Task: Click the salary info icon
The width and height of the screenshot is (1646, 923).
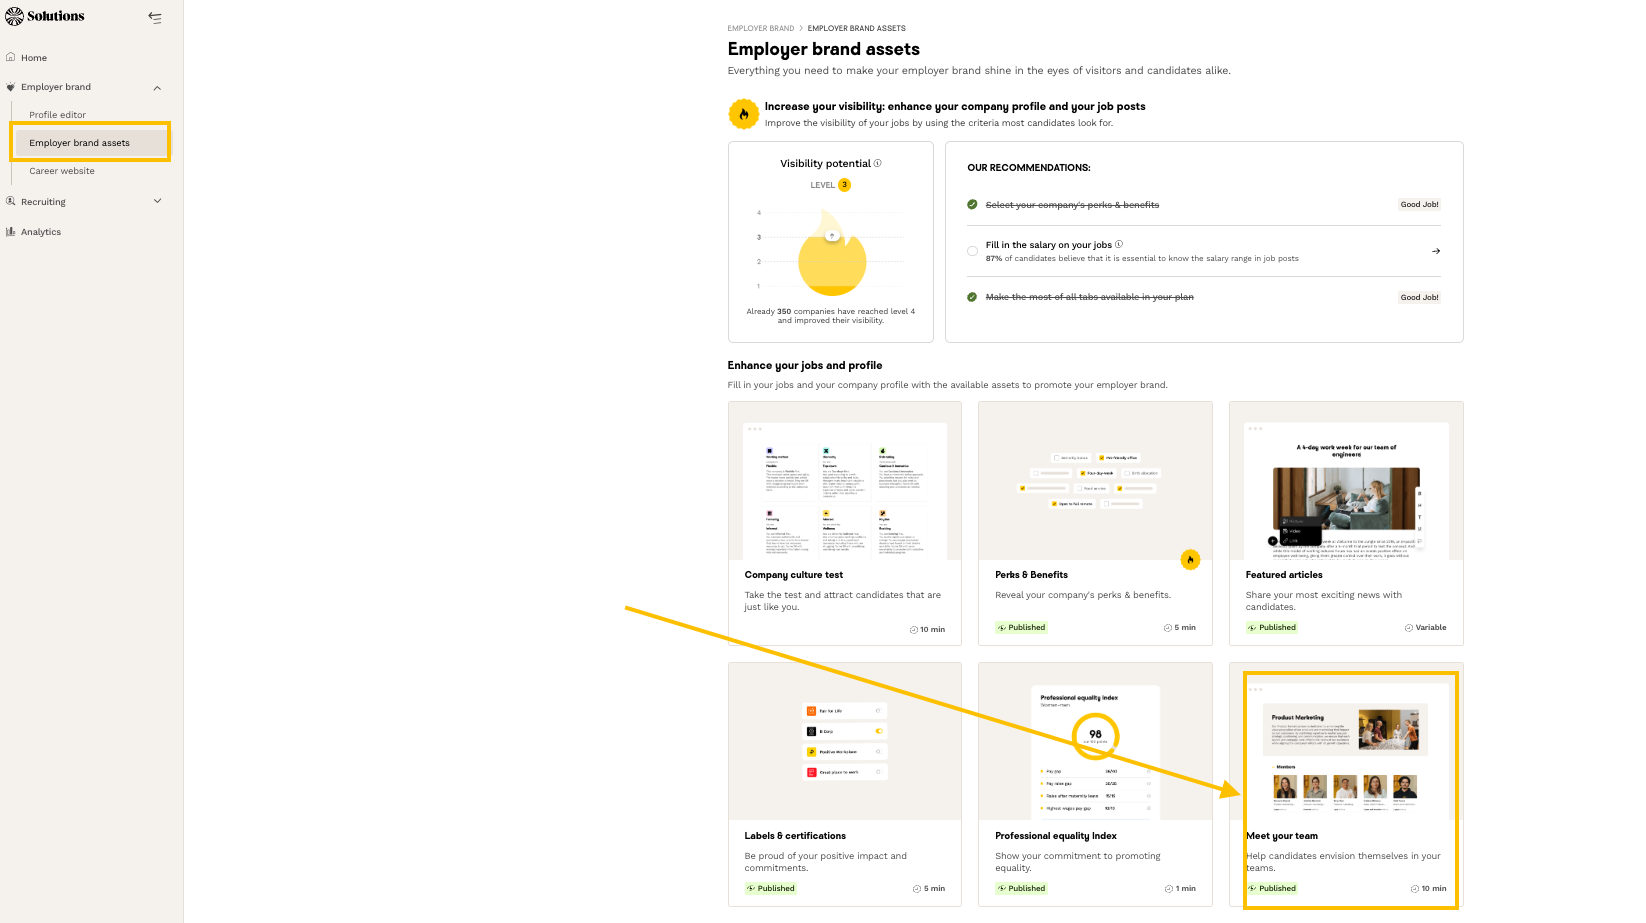Action: [x=1119, y=244]
